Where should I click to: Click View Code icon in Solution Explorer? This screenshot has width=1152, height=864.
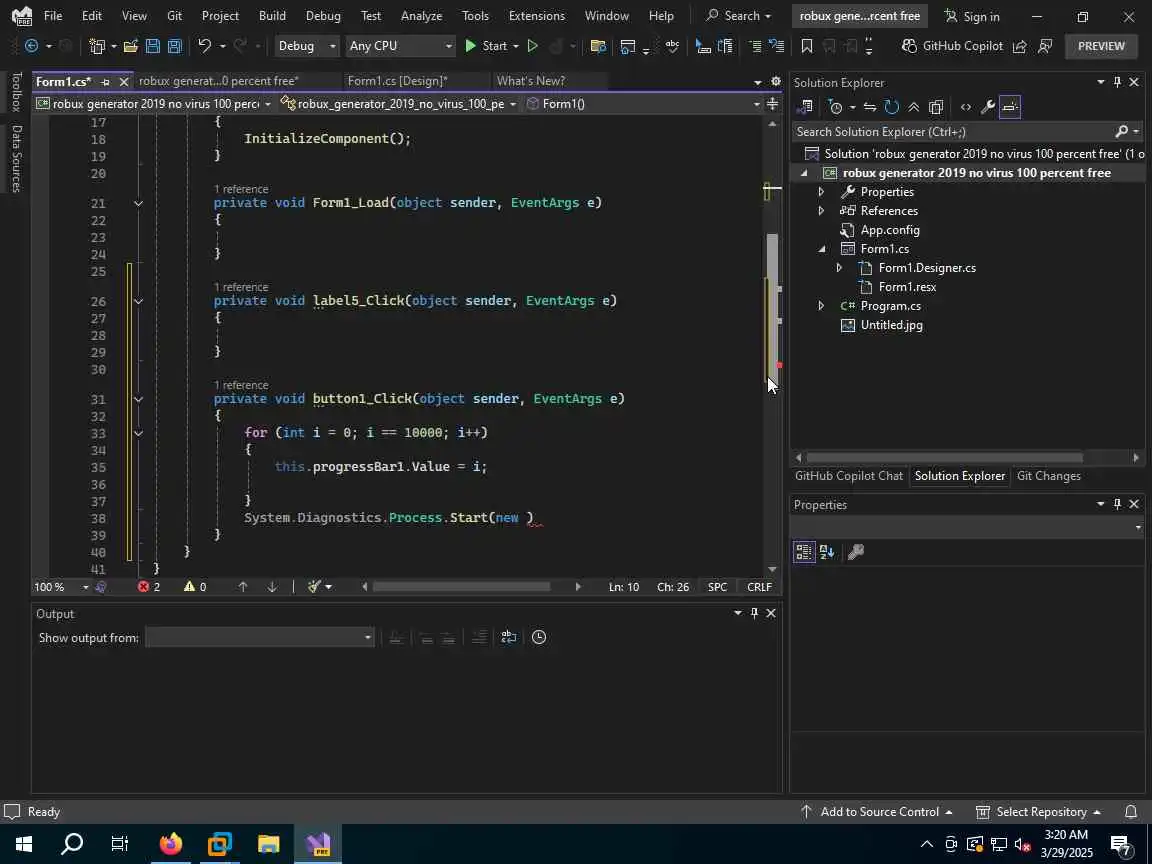pyautogui.click(x=965, y=107)
